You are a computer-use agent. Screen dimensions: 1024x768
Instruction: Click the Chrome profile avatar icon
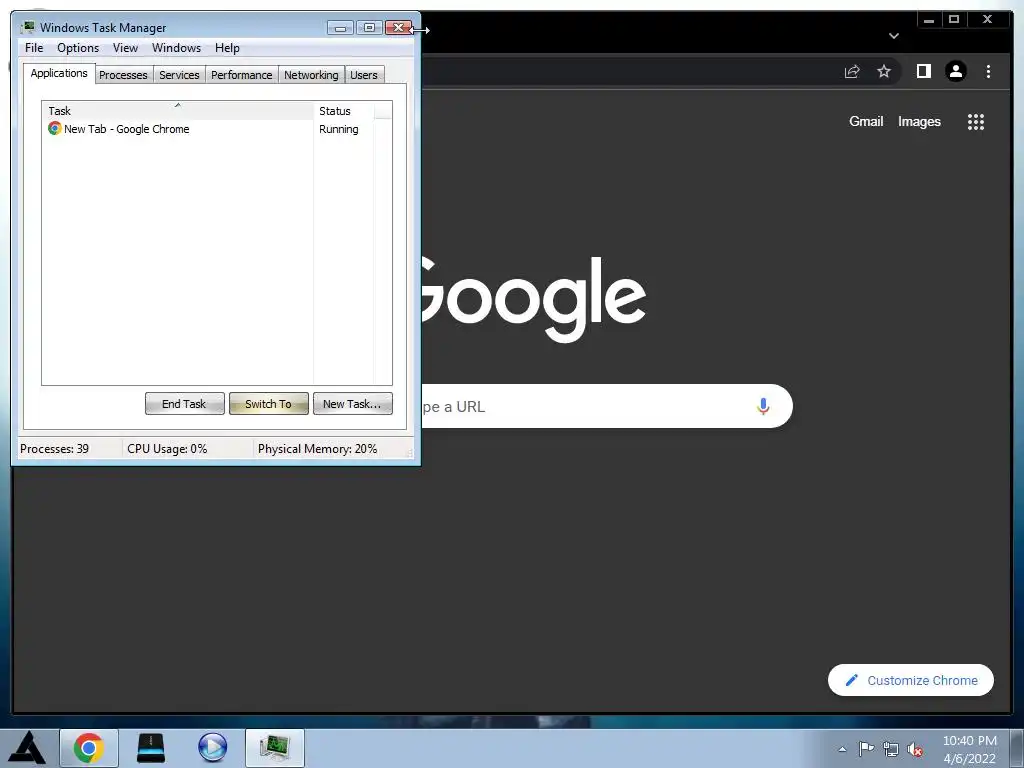[x=956, y=71]
